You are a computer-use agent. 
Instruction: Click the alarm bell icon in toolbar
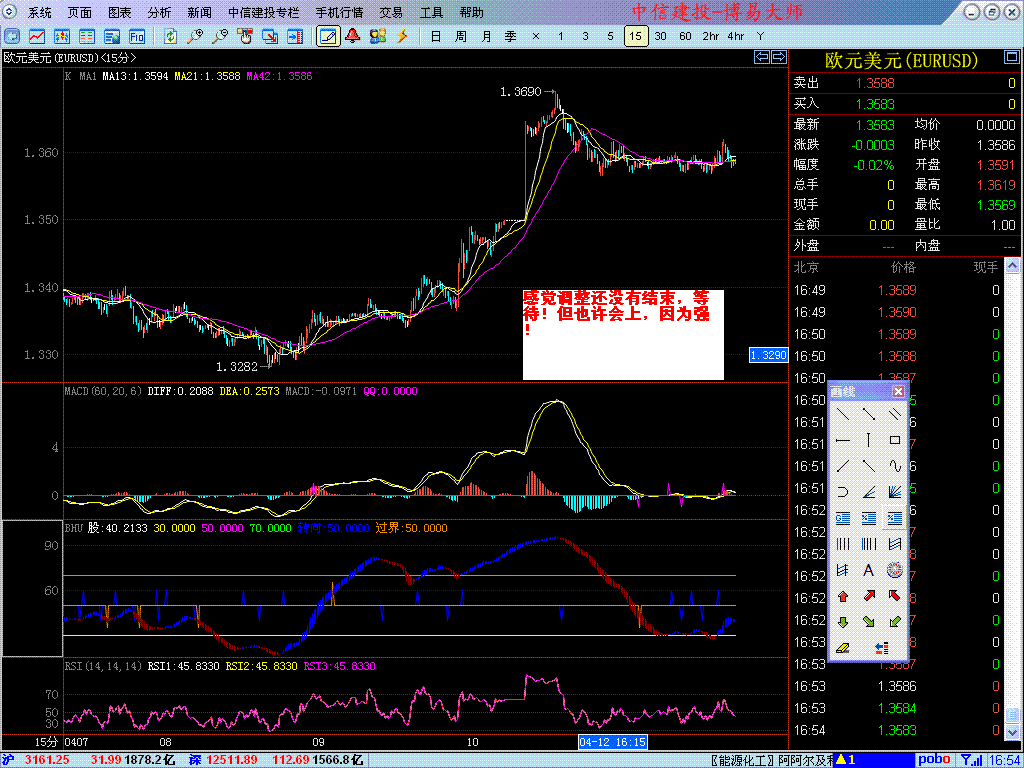tap(352, 36)
